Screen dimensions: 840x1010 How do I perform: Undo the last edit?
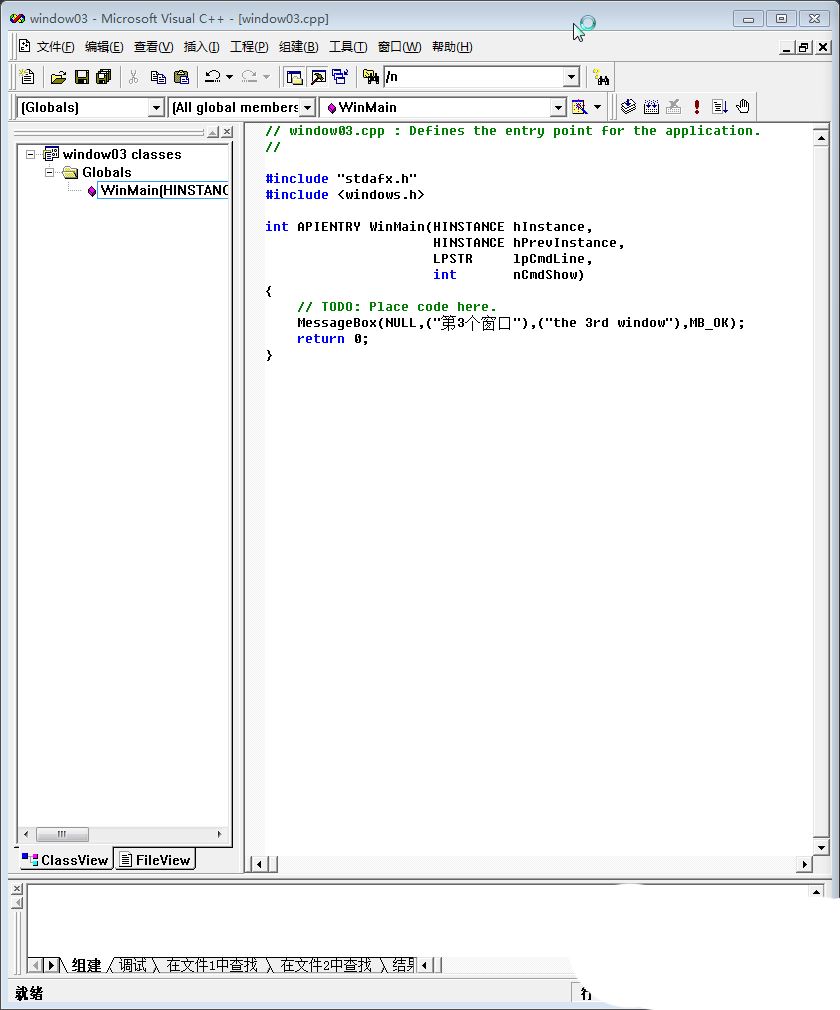(211, 77)
